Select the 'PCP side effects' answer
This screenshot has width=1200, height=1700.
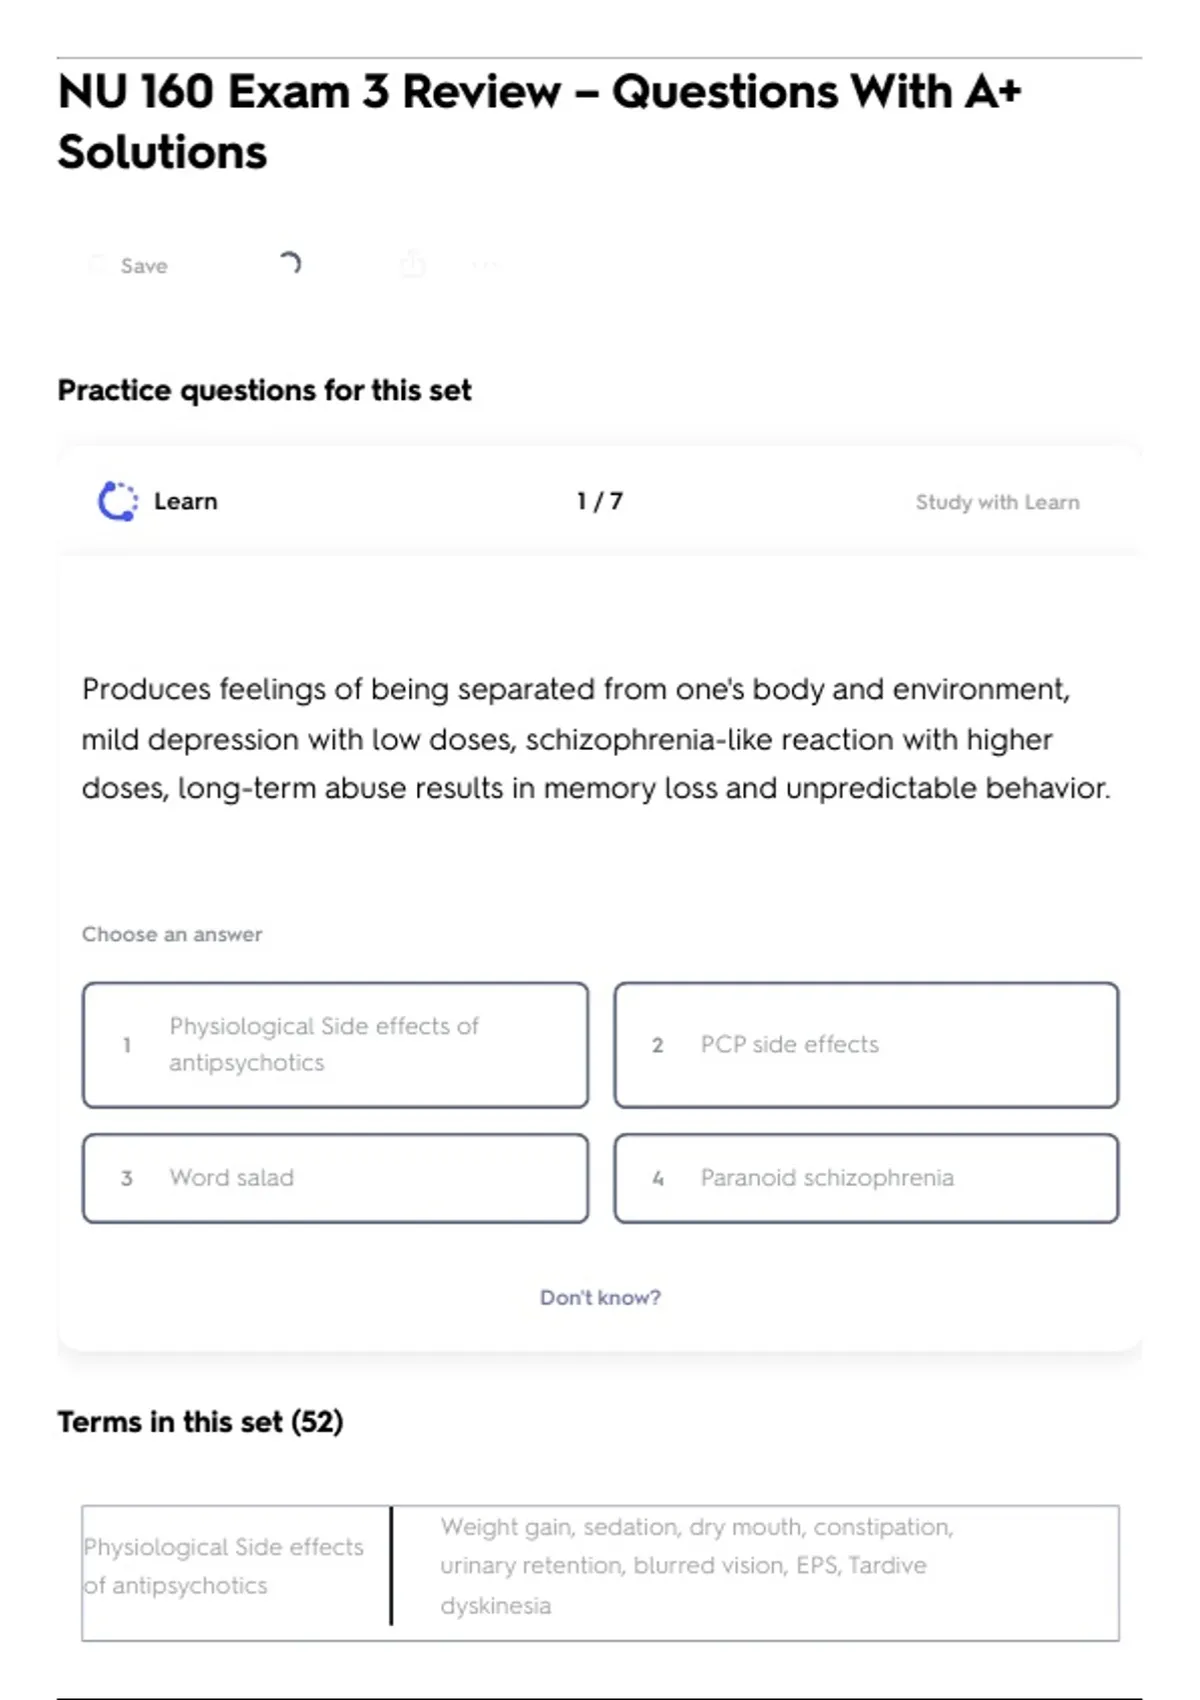coord(866,1045)
